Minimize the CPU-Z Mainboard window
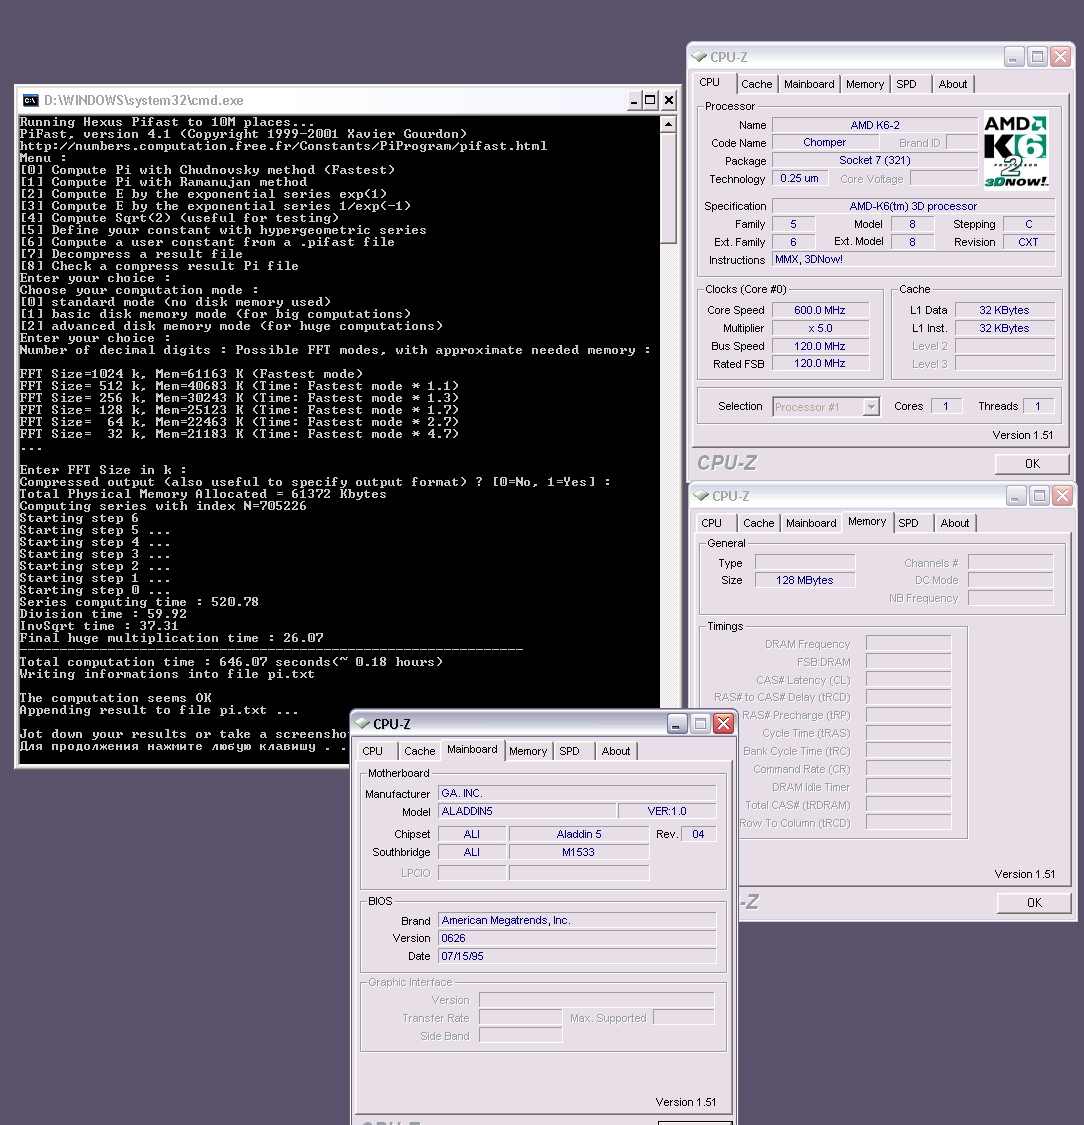The image size is (1084, 1125). (677, 724)
